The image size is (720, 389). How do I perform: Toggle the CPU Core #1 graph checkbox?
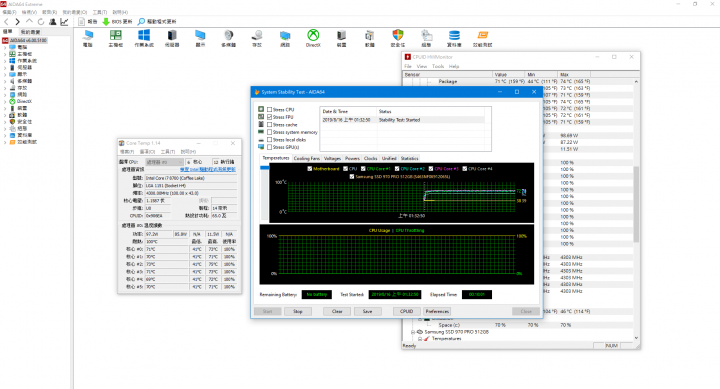[363, 169]
